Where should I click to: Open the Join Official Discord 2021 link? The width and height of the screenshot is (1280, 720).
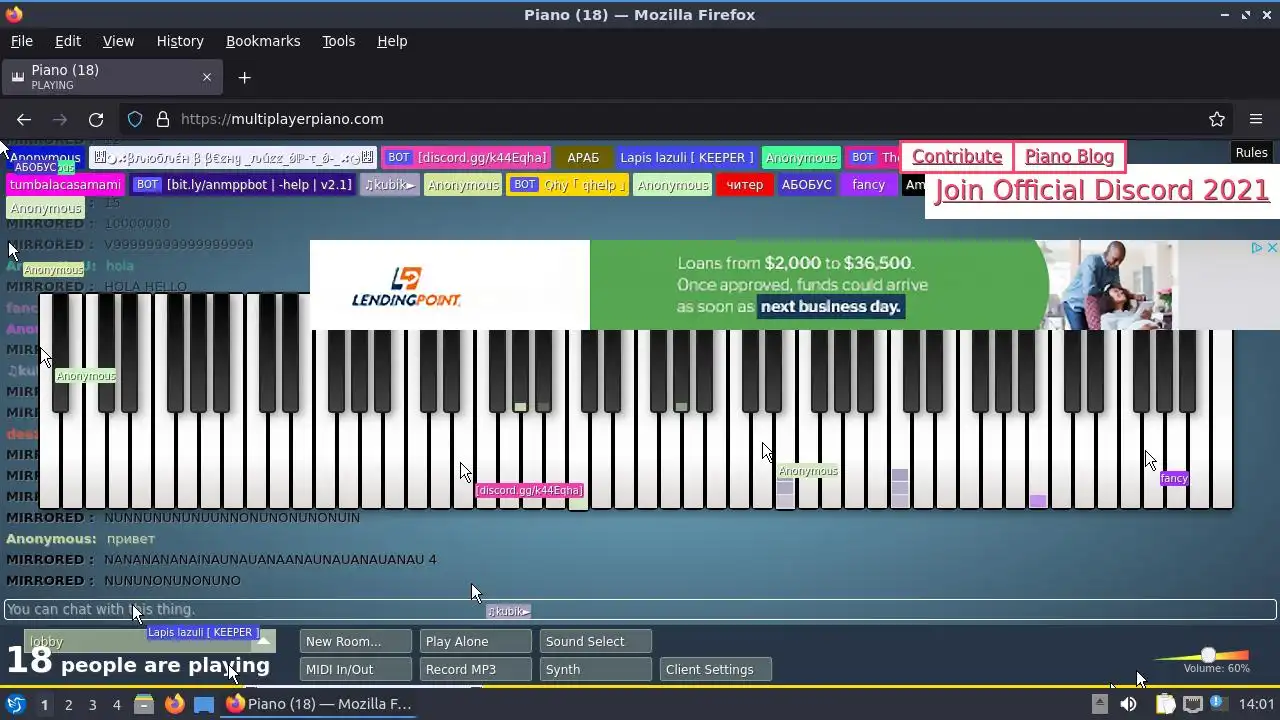click(x=1102, y=190)
